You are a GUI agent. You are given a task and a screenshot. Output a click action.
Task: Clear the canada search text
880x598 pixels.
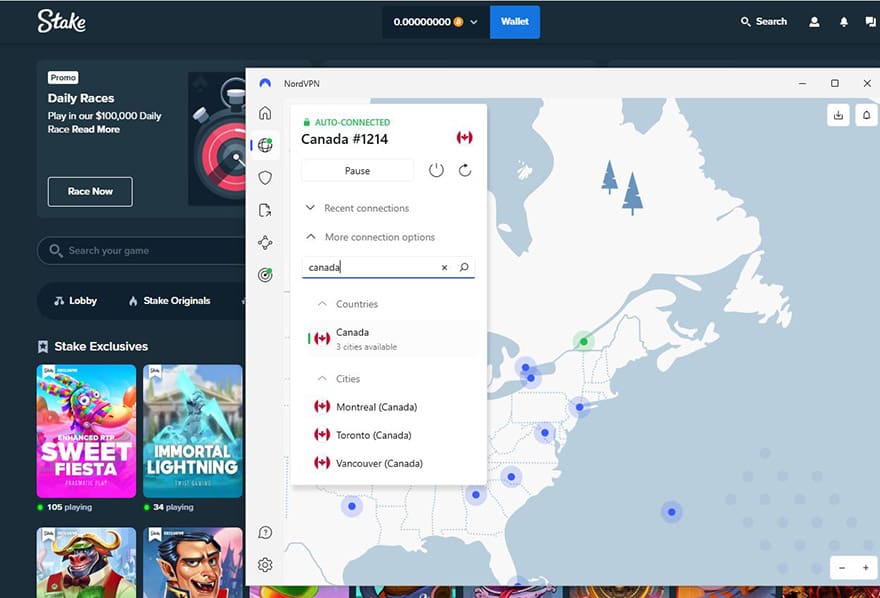[x=444, y=268]
